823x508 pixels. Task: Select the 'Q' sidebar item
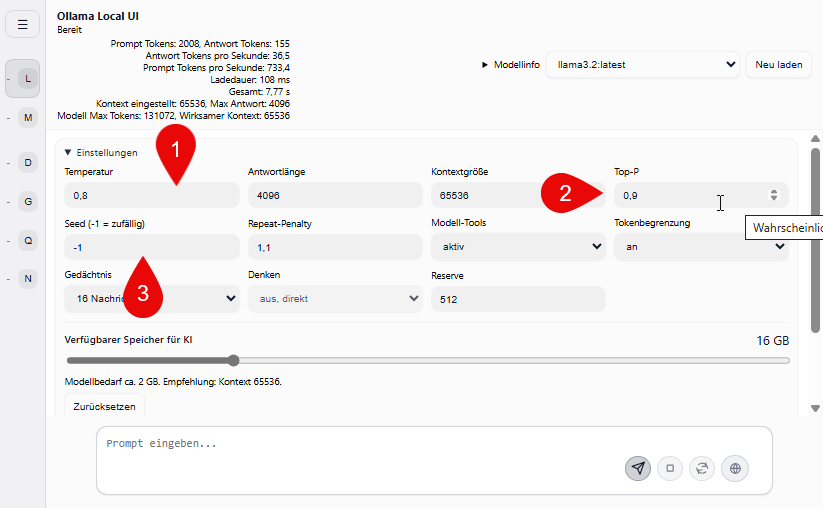27,240
